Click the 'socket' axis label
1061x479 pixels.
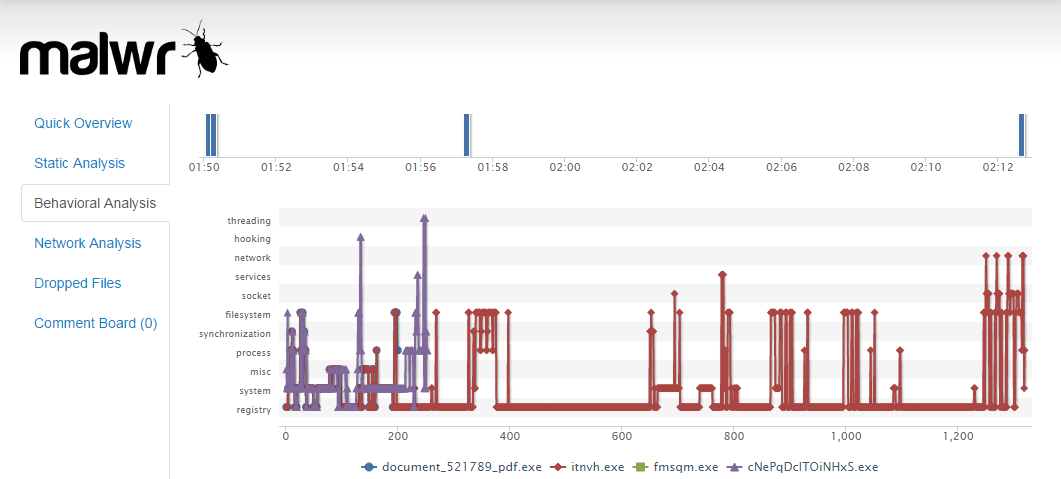(x=256, y=296)
